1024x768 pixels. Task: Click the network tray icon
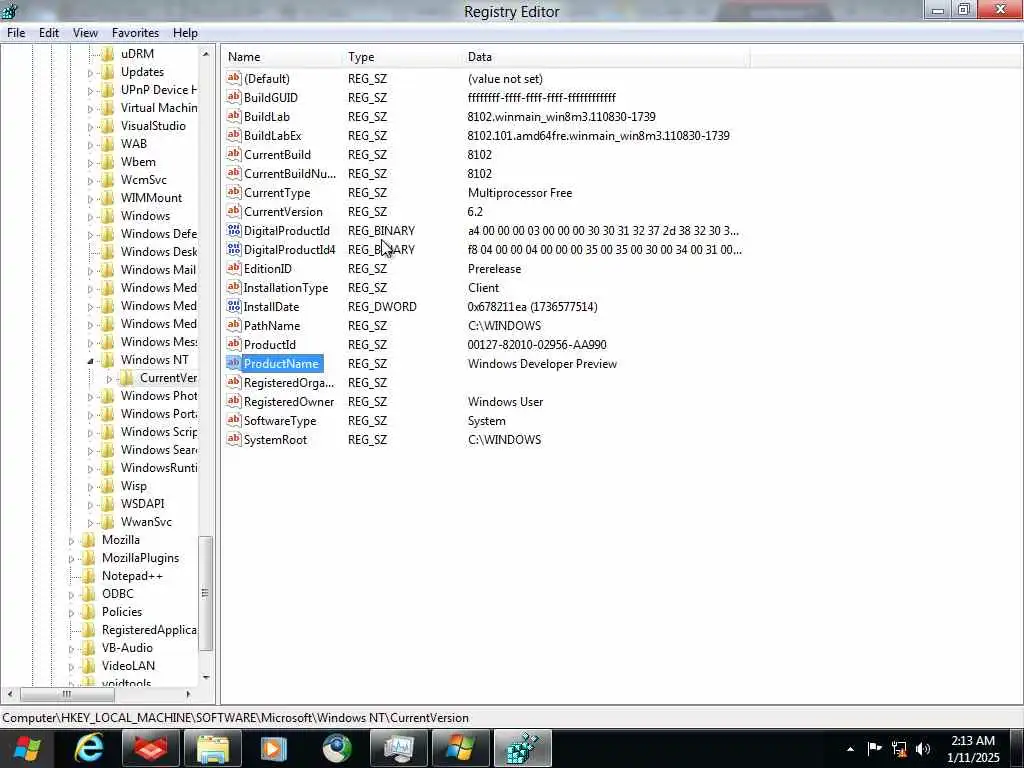tap(899, 748)
